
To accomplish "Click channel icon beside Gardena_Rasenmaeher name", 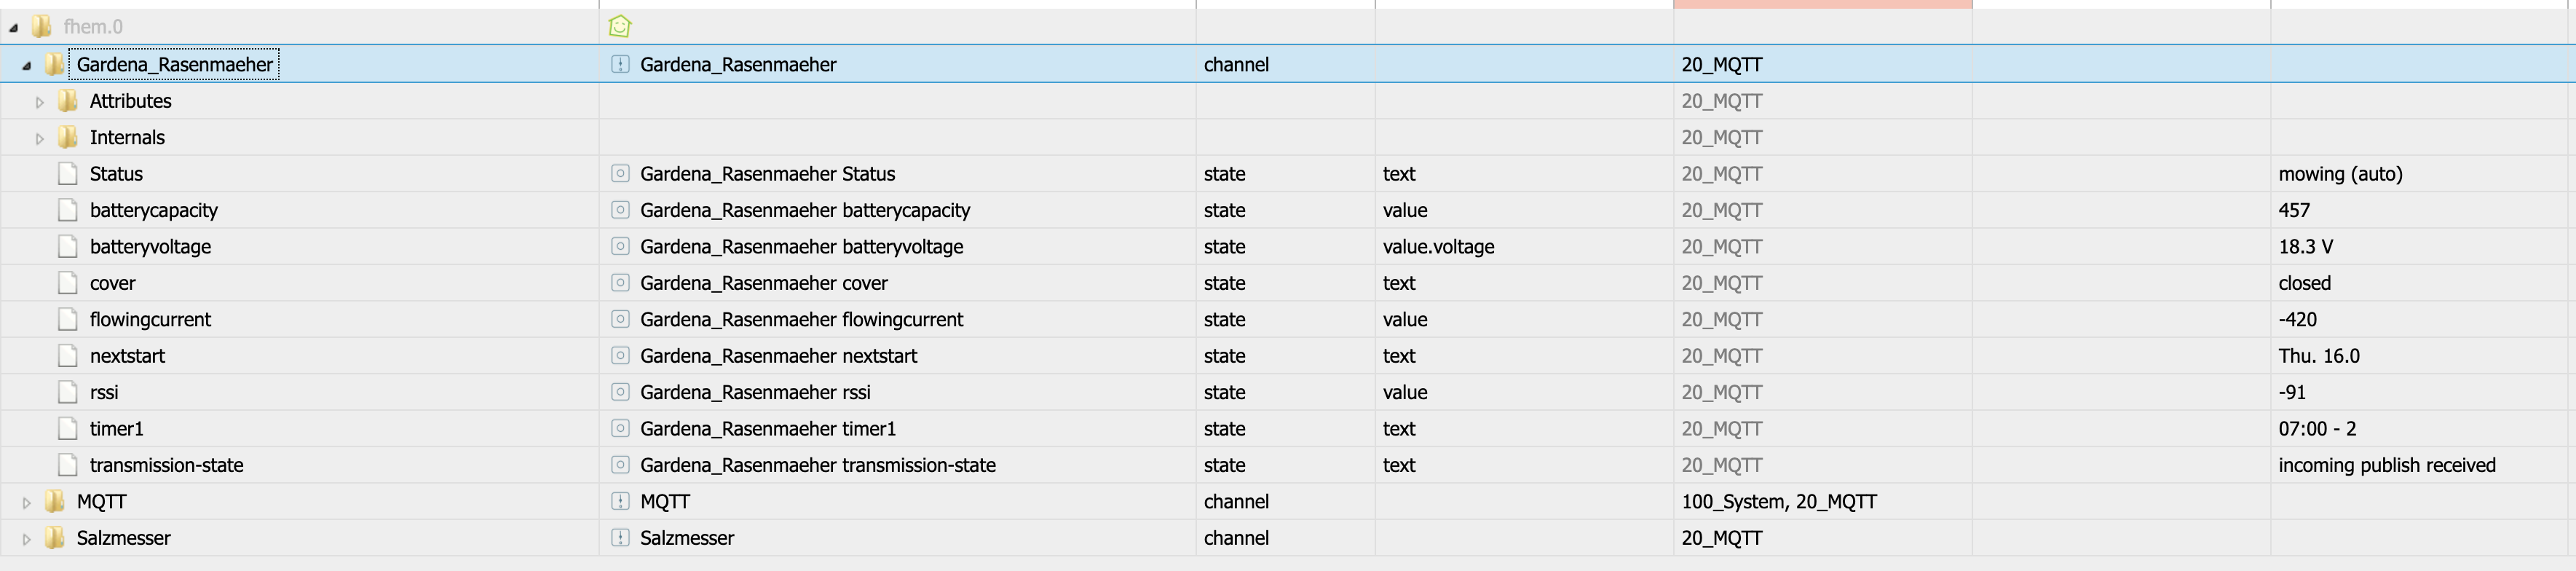I will click(620, 64).
